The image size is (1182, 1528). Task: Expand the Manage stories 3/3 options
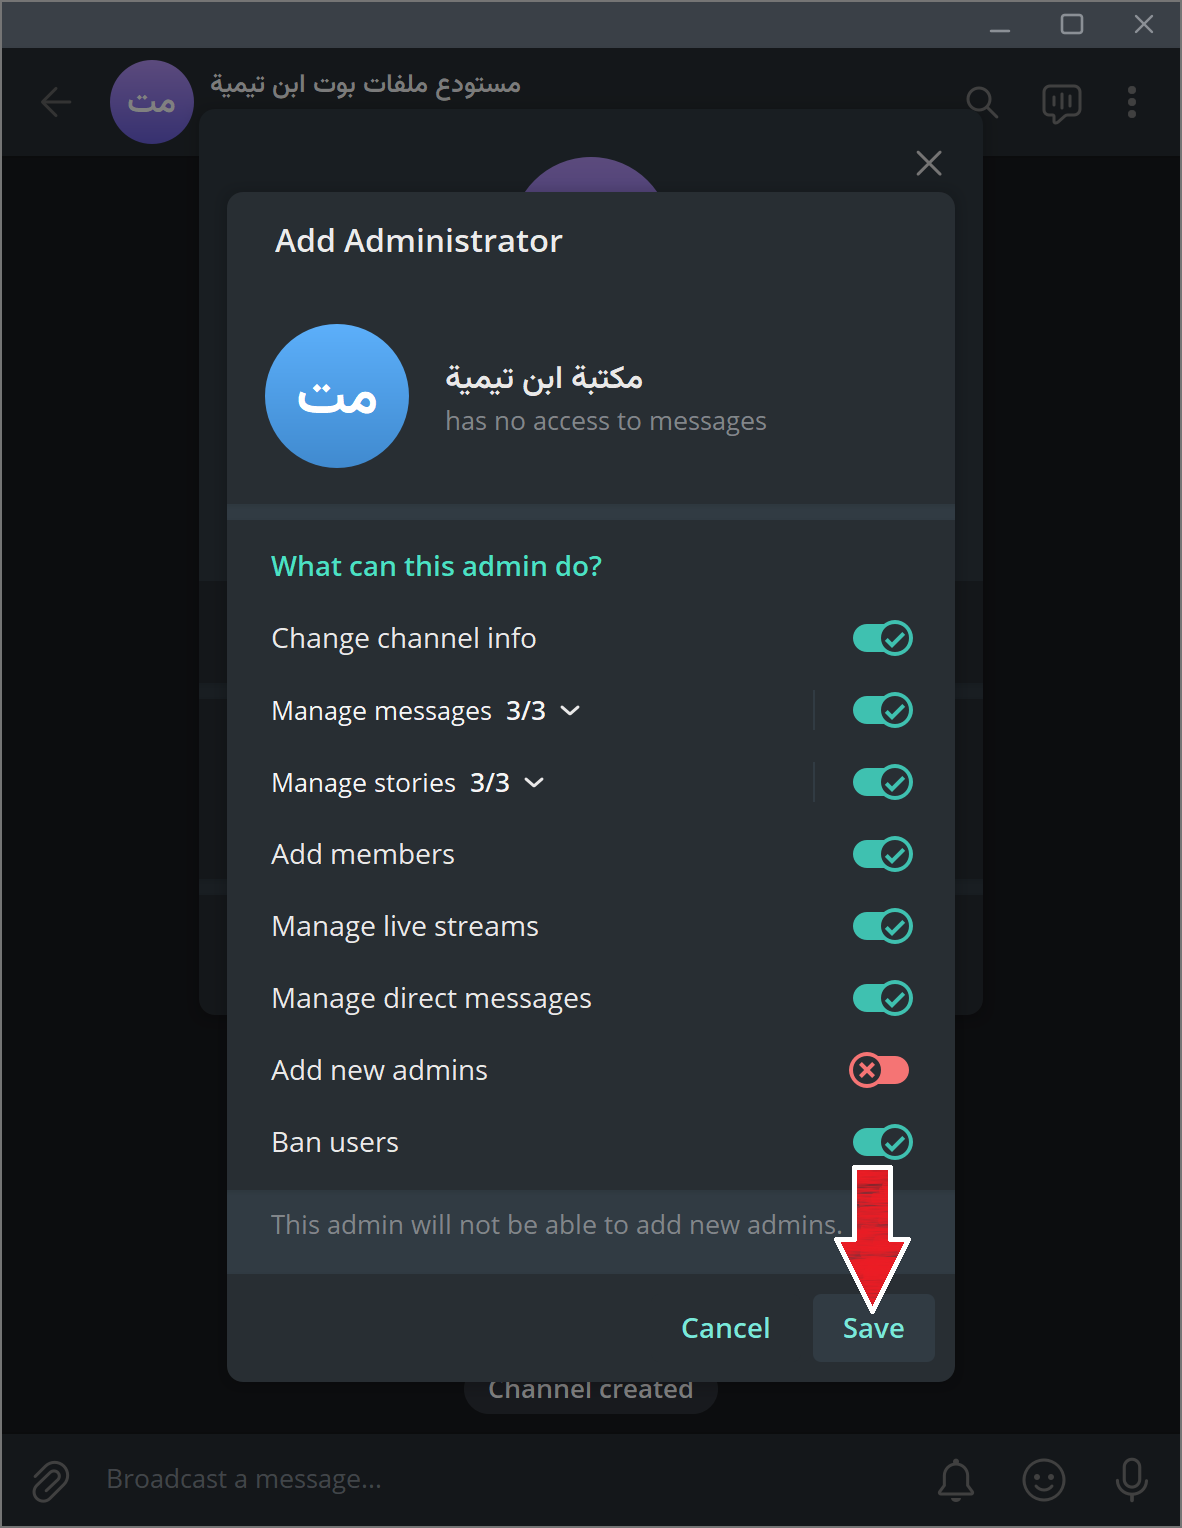click(534, 783)
